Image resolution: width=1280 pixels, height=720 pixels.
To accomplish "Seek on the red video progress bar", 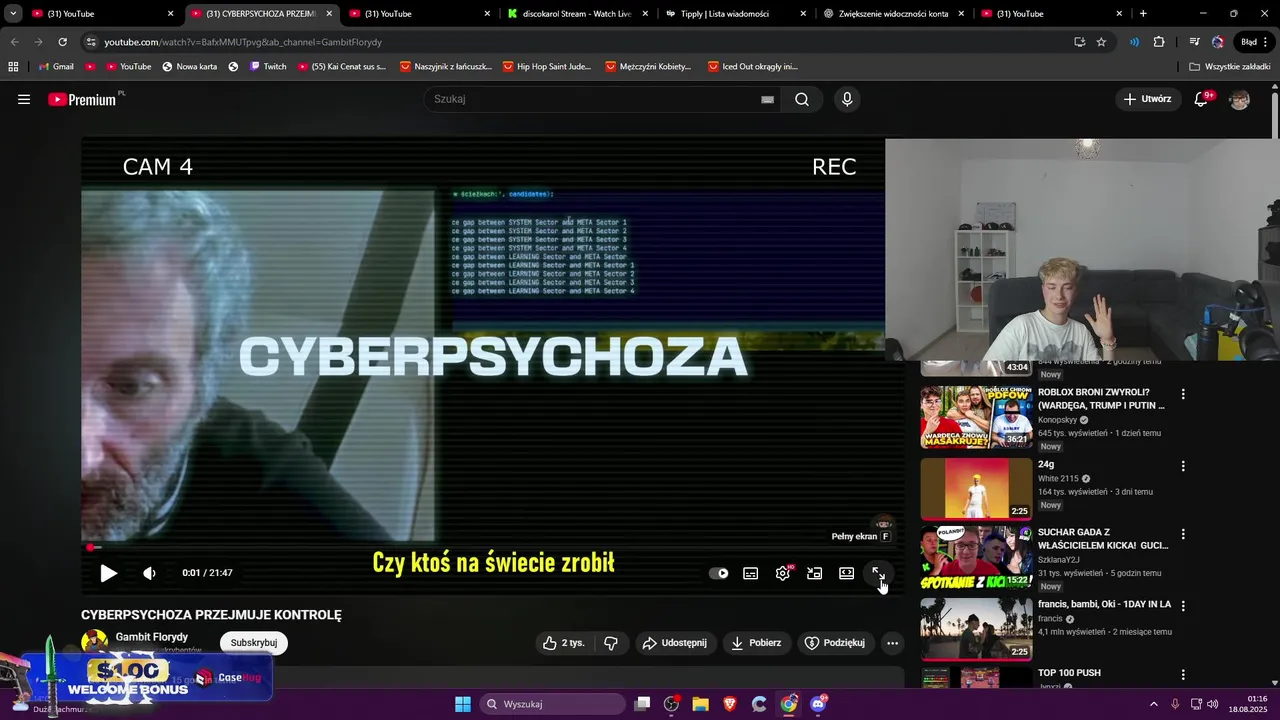I will pos(492,548).
